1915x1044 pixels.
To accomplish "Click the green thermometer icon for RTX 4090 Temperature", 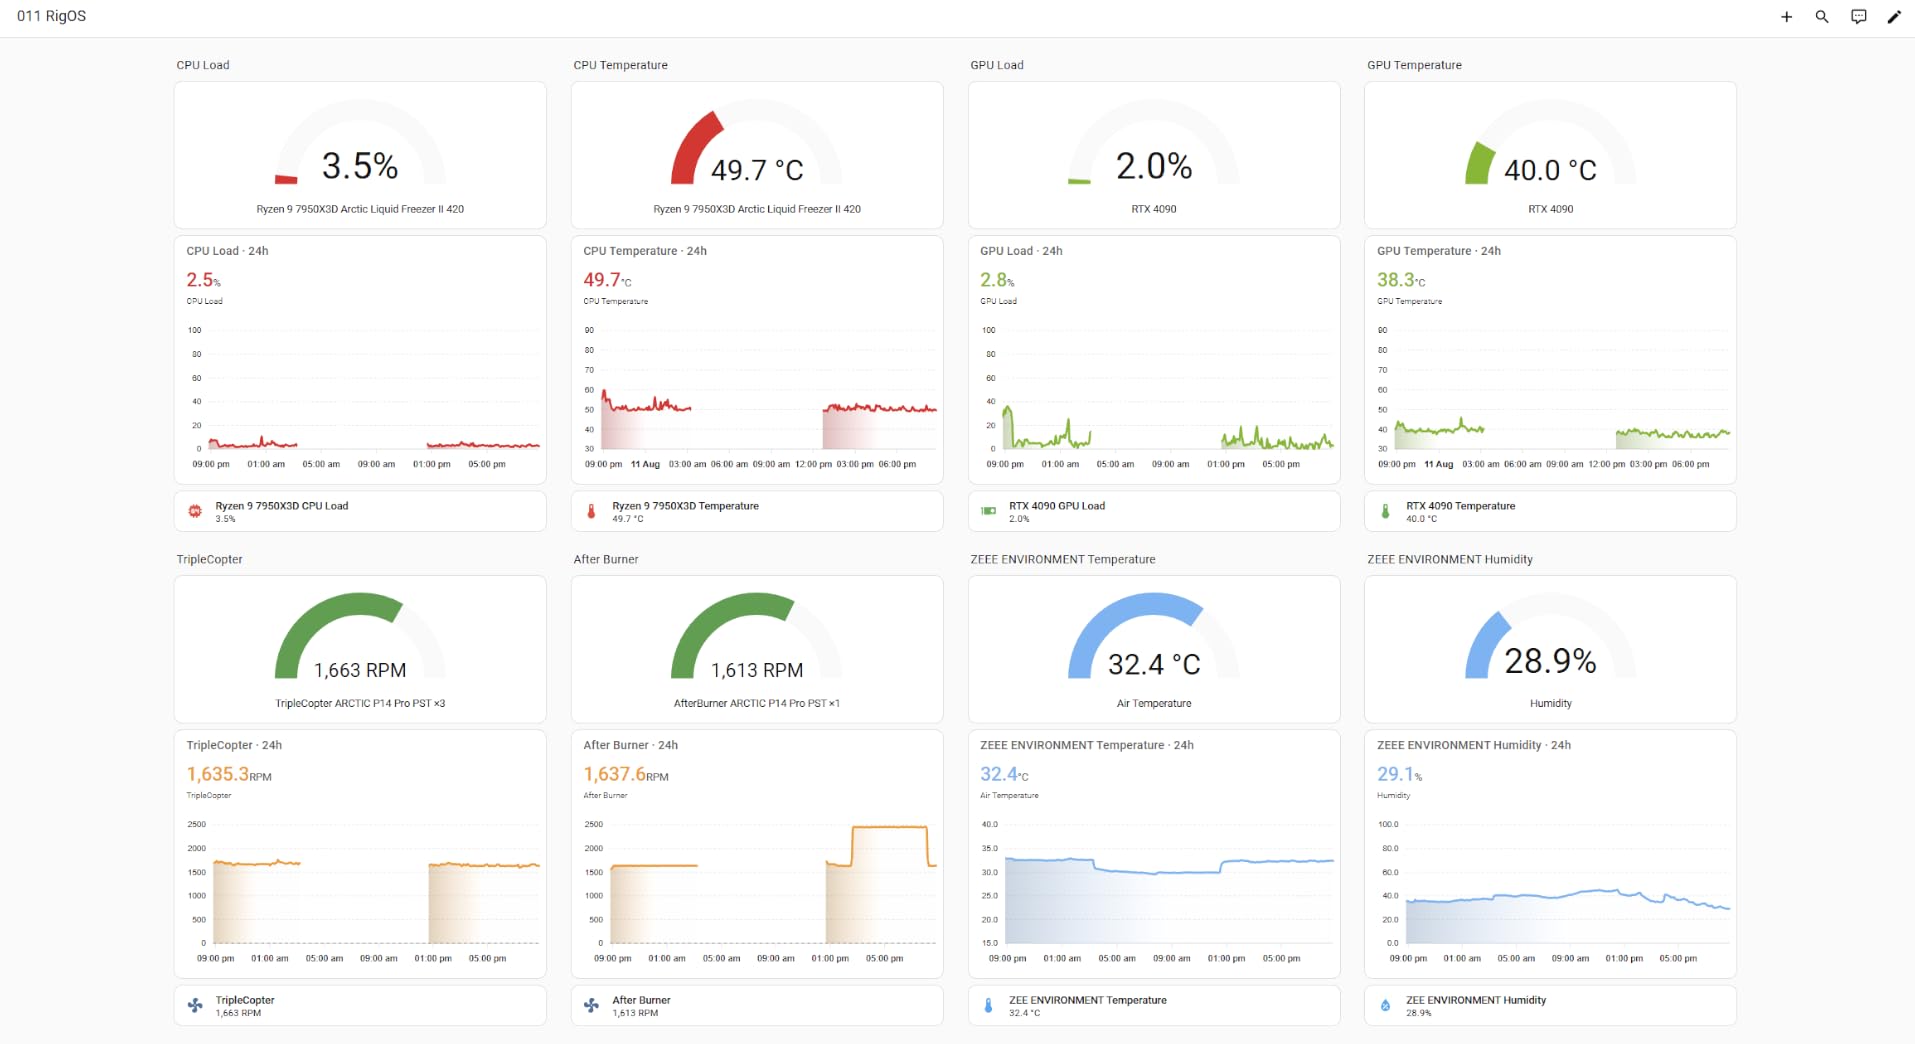I will pos(1385,511).
